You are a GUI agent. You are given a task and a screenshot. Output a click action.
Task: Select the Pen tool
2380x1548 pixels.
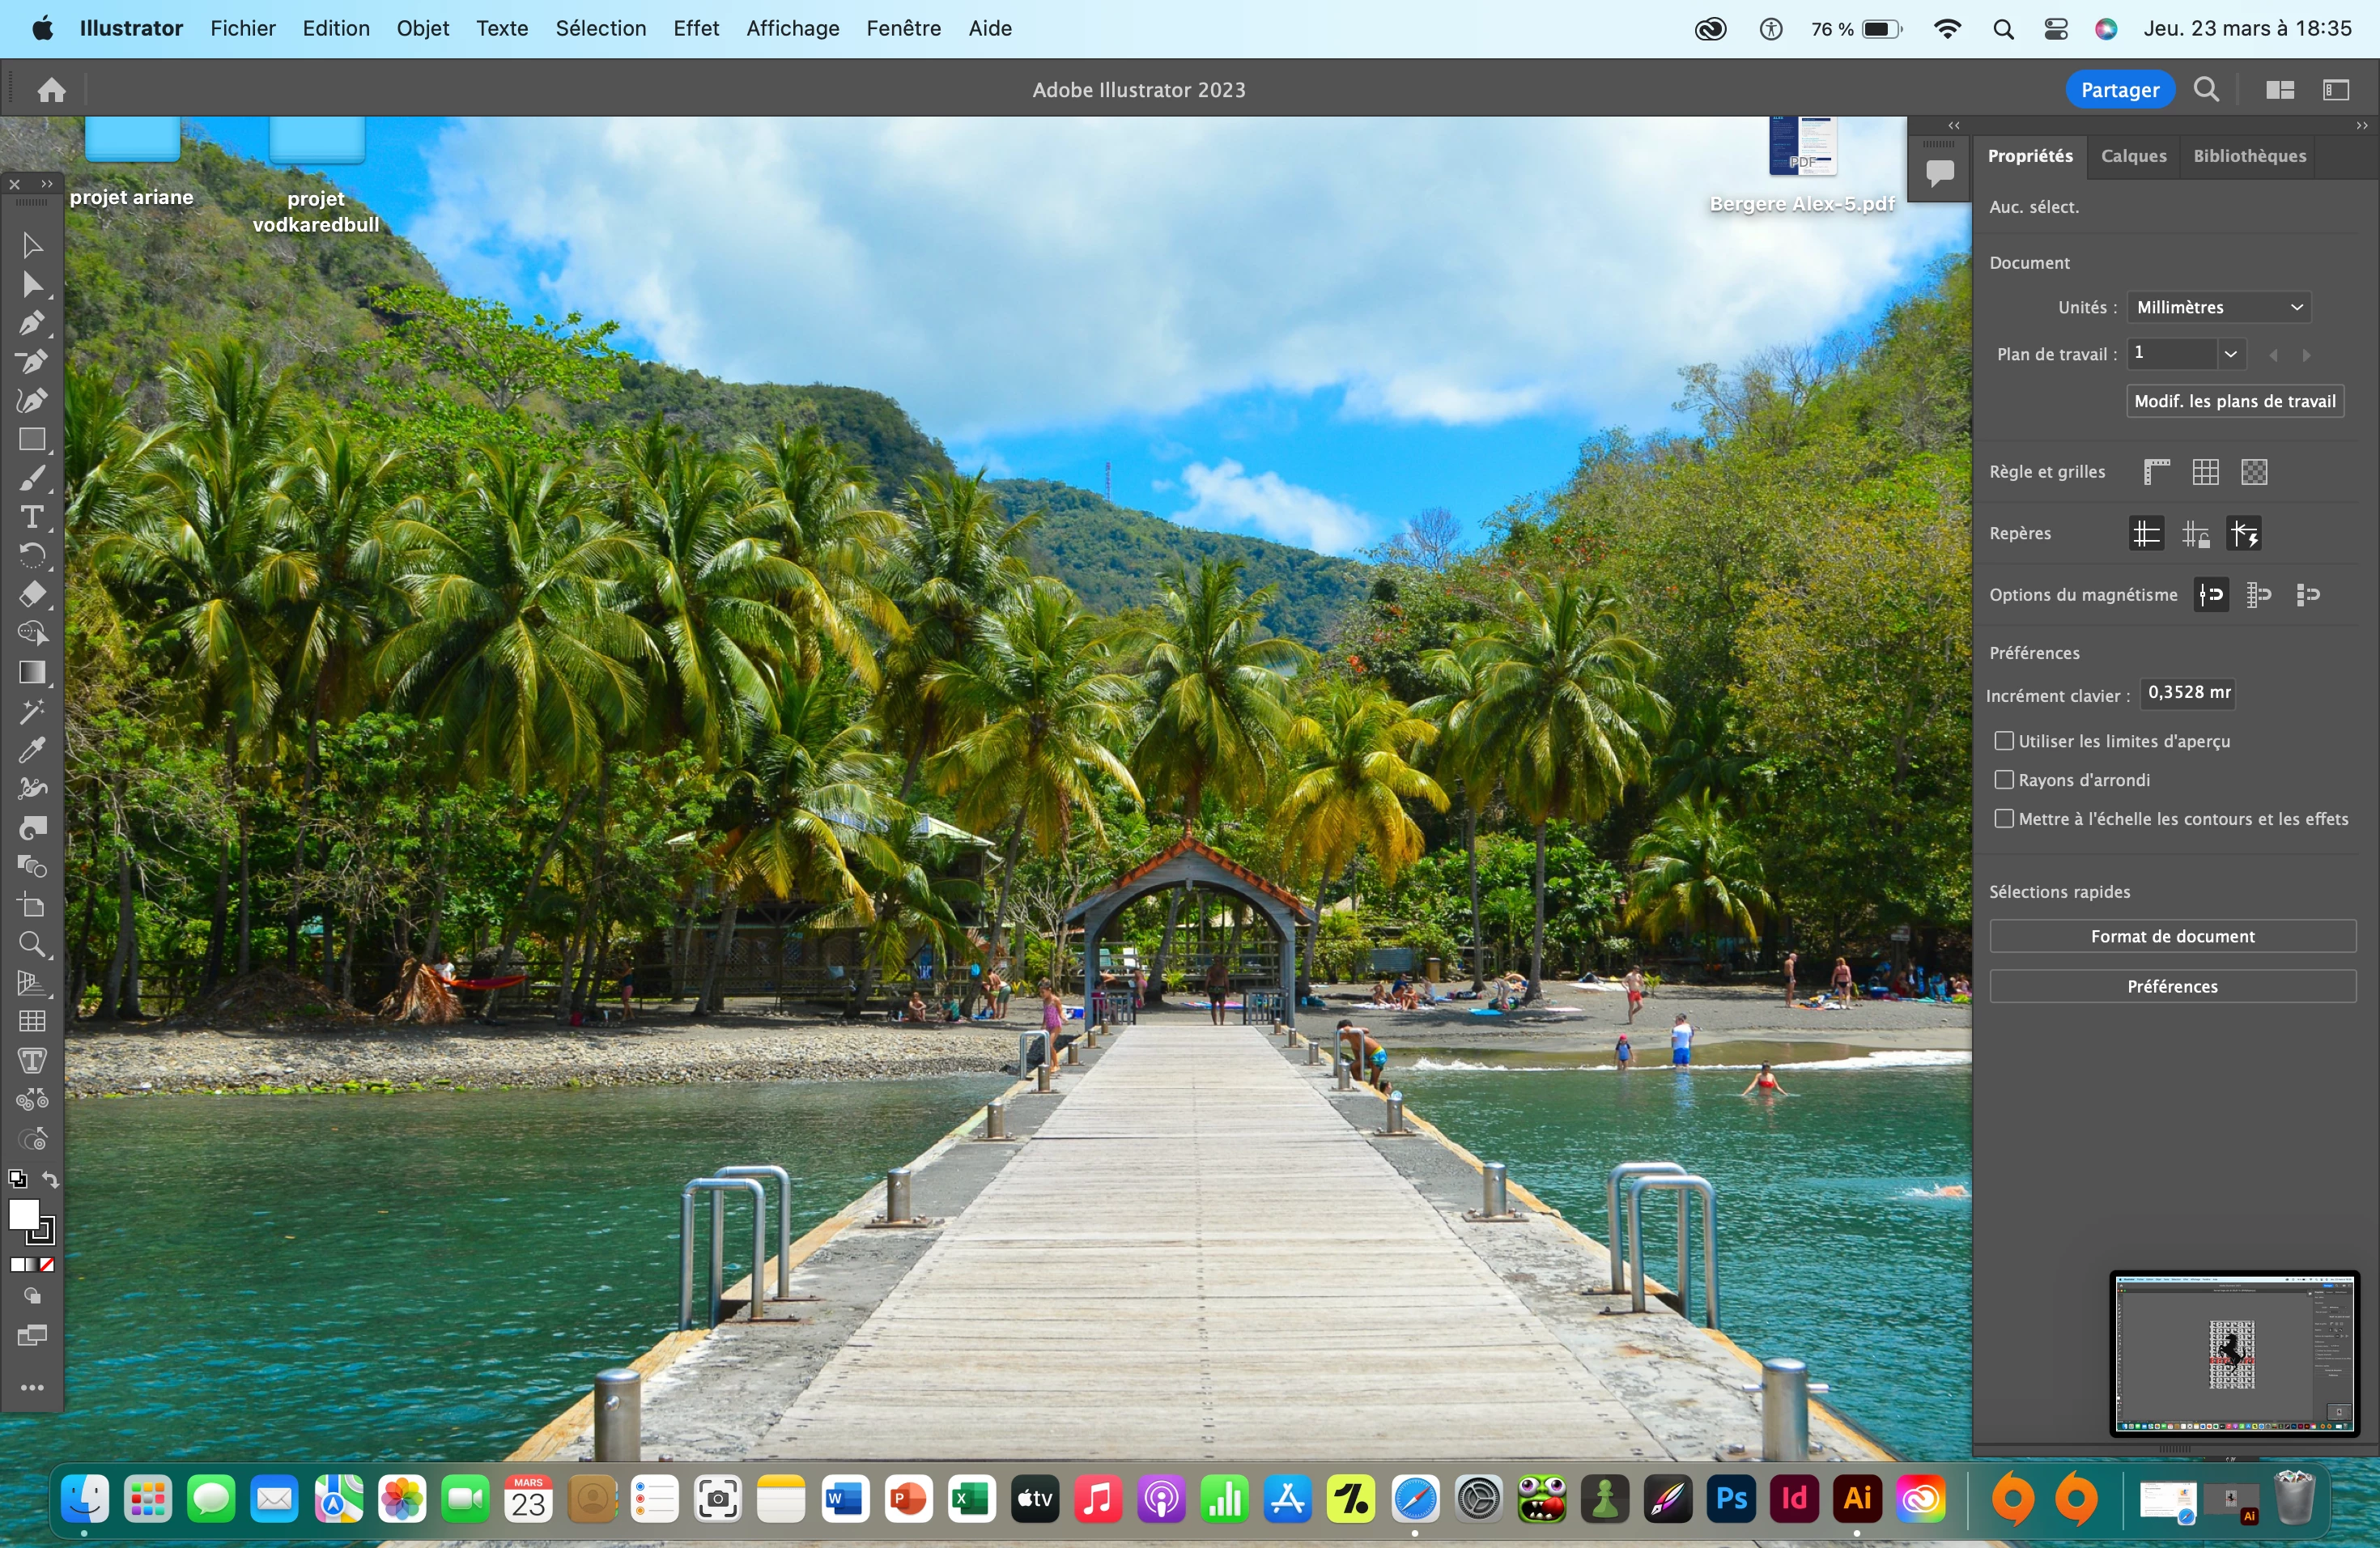[x=31, y=324]
